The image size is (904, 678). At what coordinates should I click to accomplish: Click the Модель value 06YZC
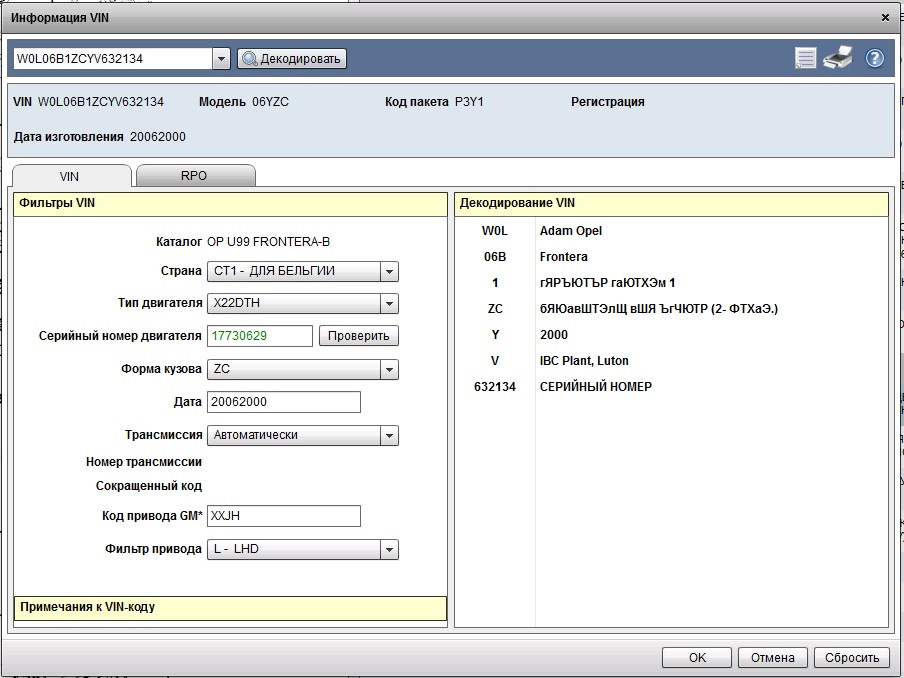270,102
